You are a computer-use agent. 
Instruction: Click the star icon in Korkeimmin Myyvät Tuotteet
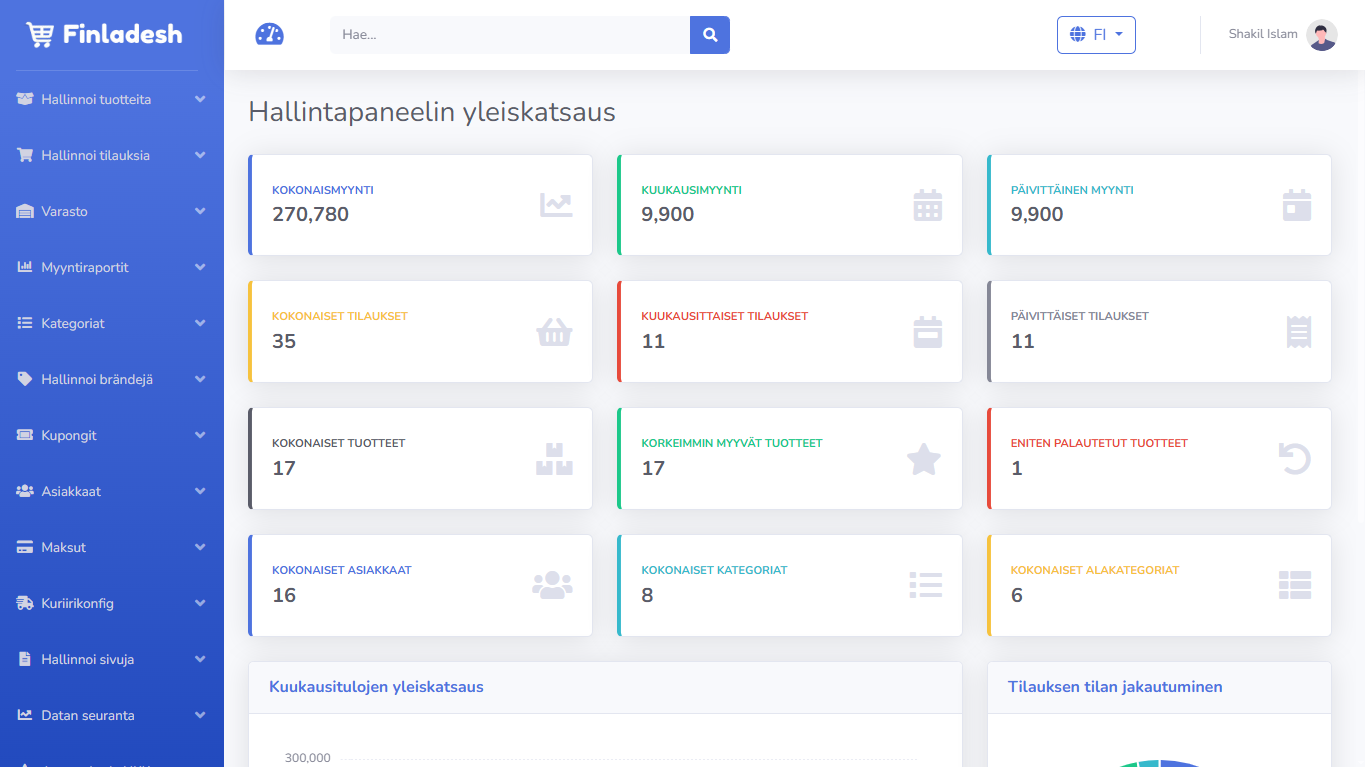pyautogui.click(x=923, y=459)
